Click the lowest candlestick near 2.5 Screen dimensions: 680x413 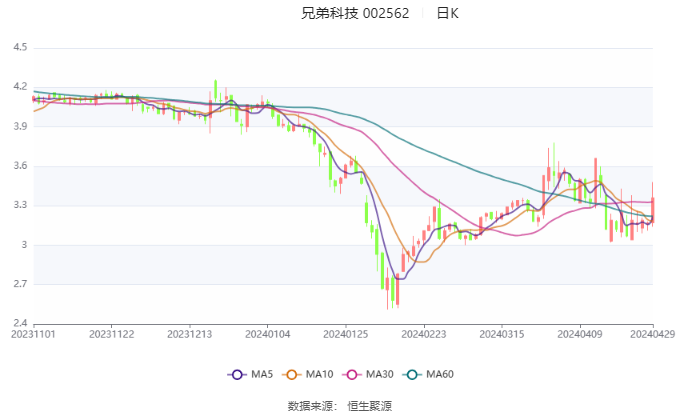point(387,288)
